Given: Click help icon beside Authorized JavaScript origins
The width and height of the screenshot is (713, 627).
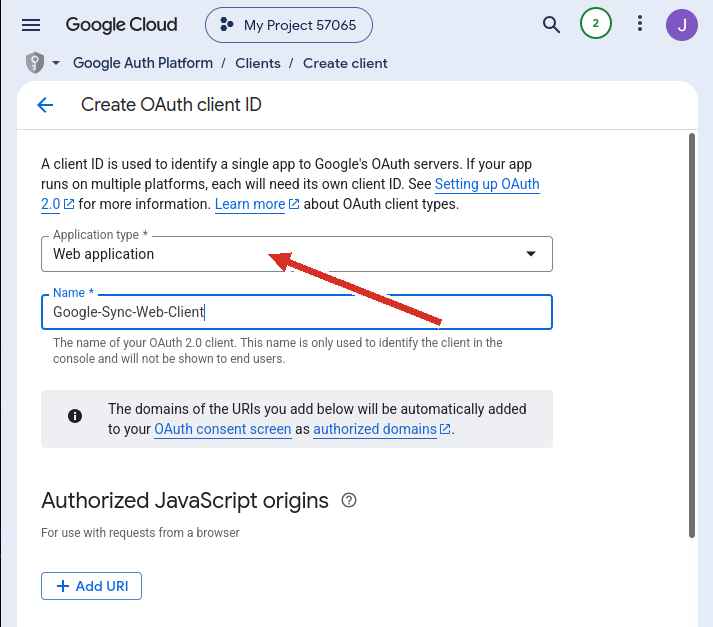Looking at the screenshot, I should point(349,501).
